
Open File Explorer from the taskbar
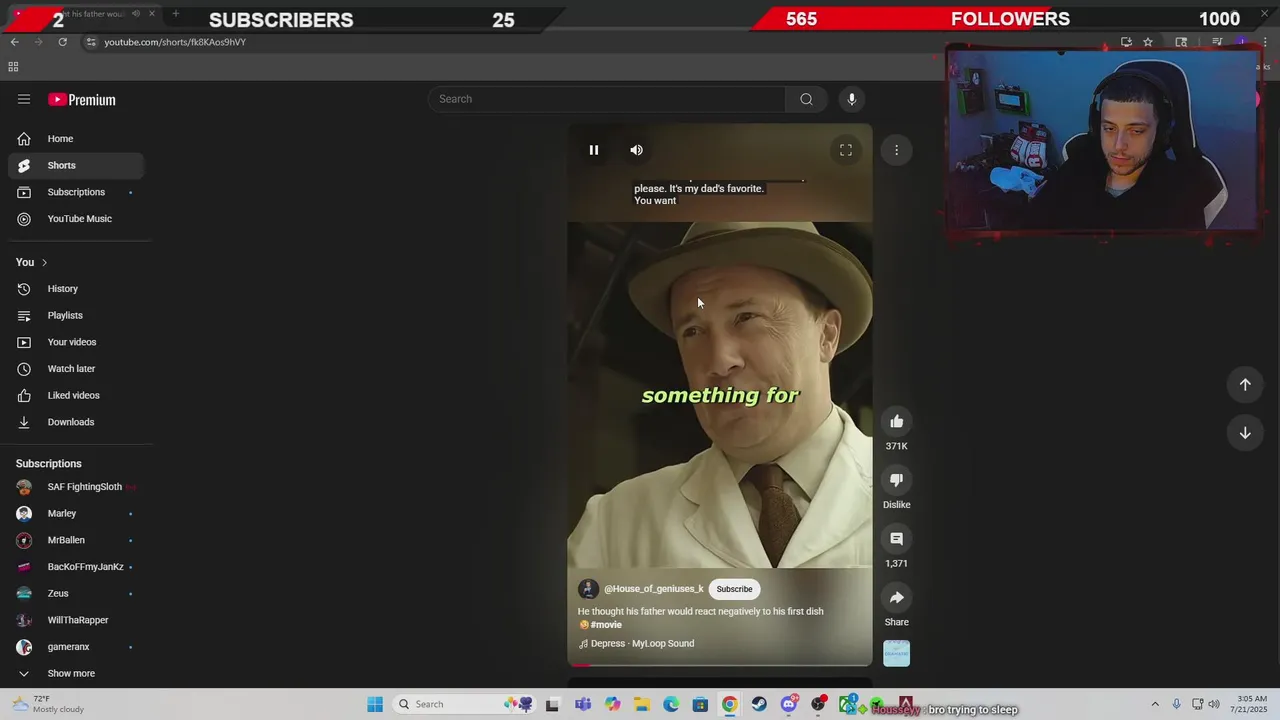coord(641,704)
